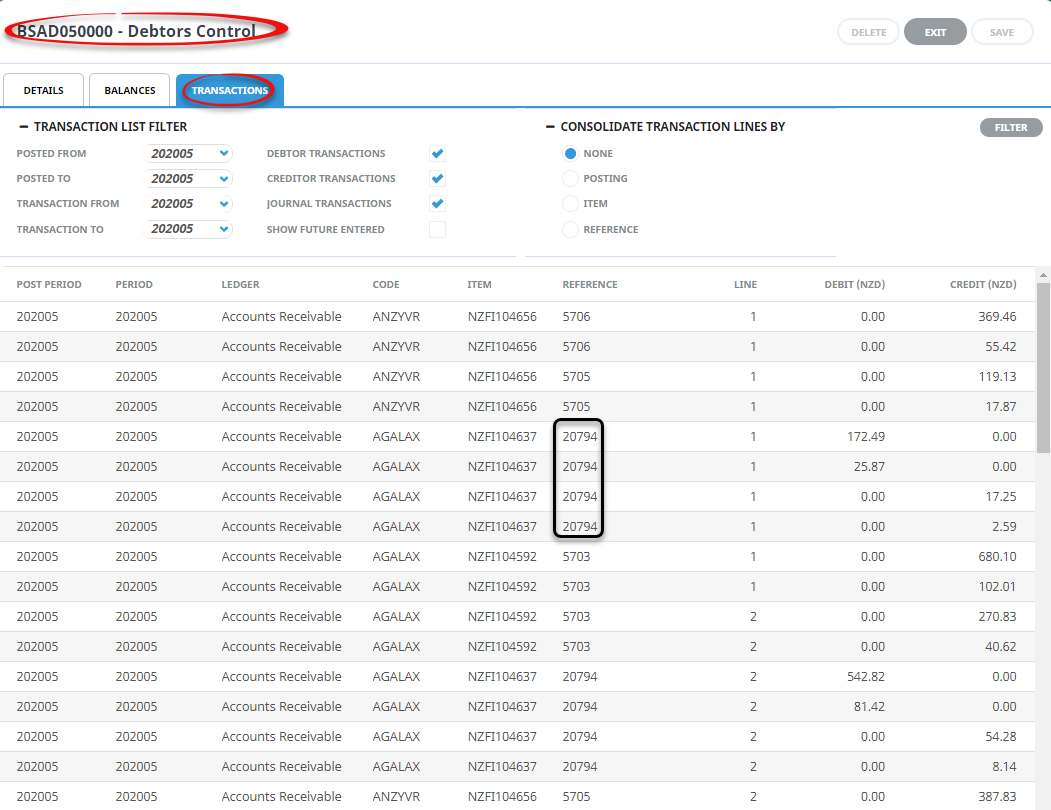Select the credit amount 17.87

[1001, 406]
